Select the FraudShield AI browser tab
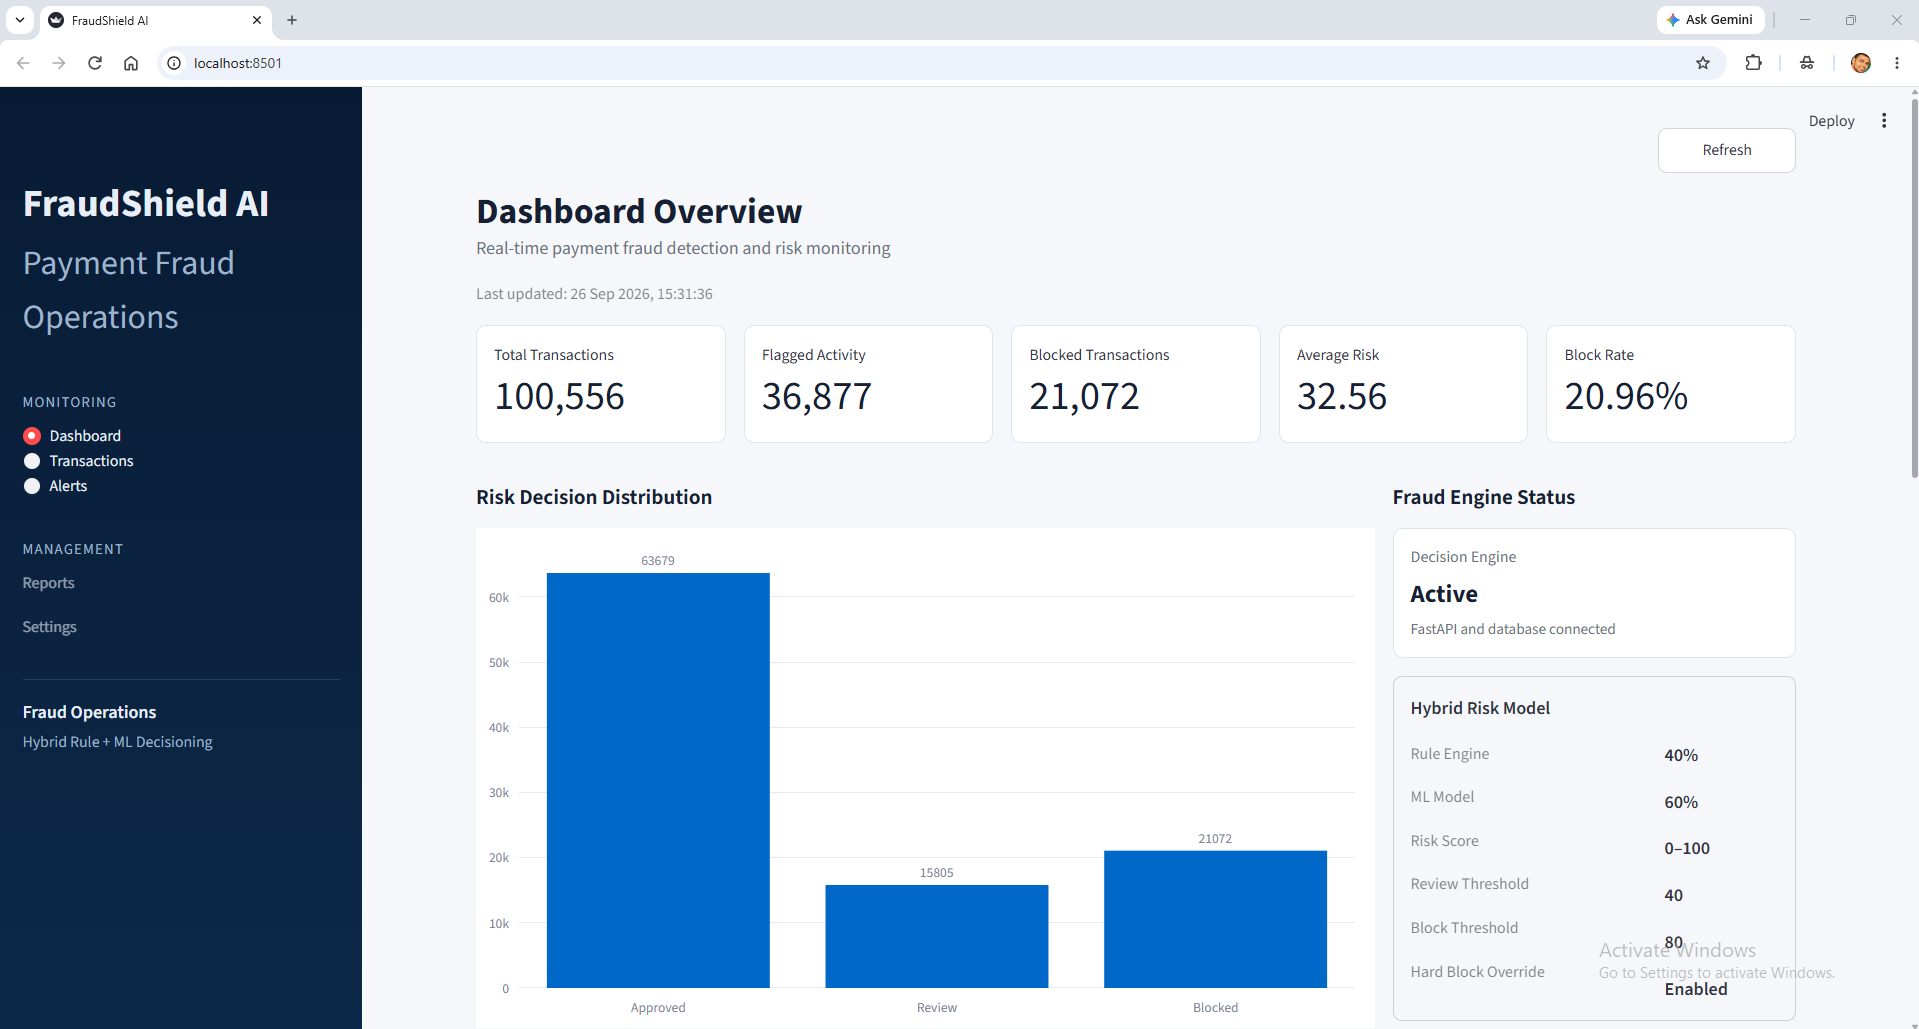Image resolution: width=1919 pixels, height=1029 pixels. pyautogui.click(x=155, y=20)
